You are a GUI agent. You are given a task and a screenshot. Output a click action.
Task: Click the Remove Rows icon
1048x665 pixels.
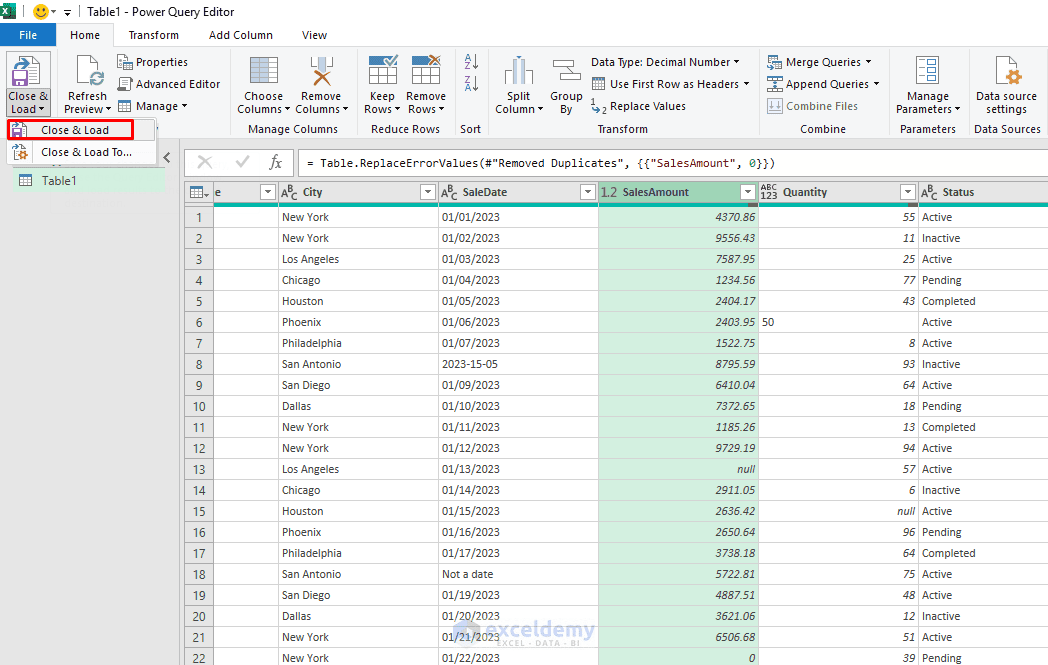click(x=426, y=70)
